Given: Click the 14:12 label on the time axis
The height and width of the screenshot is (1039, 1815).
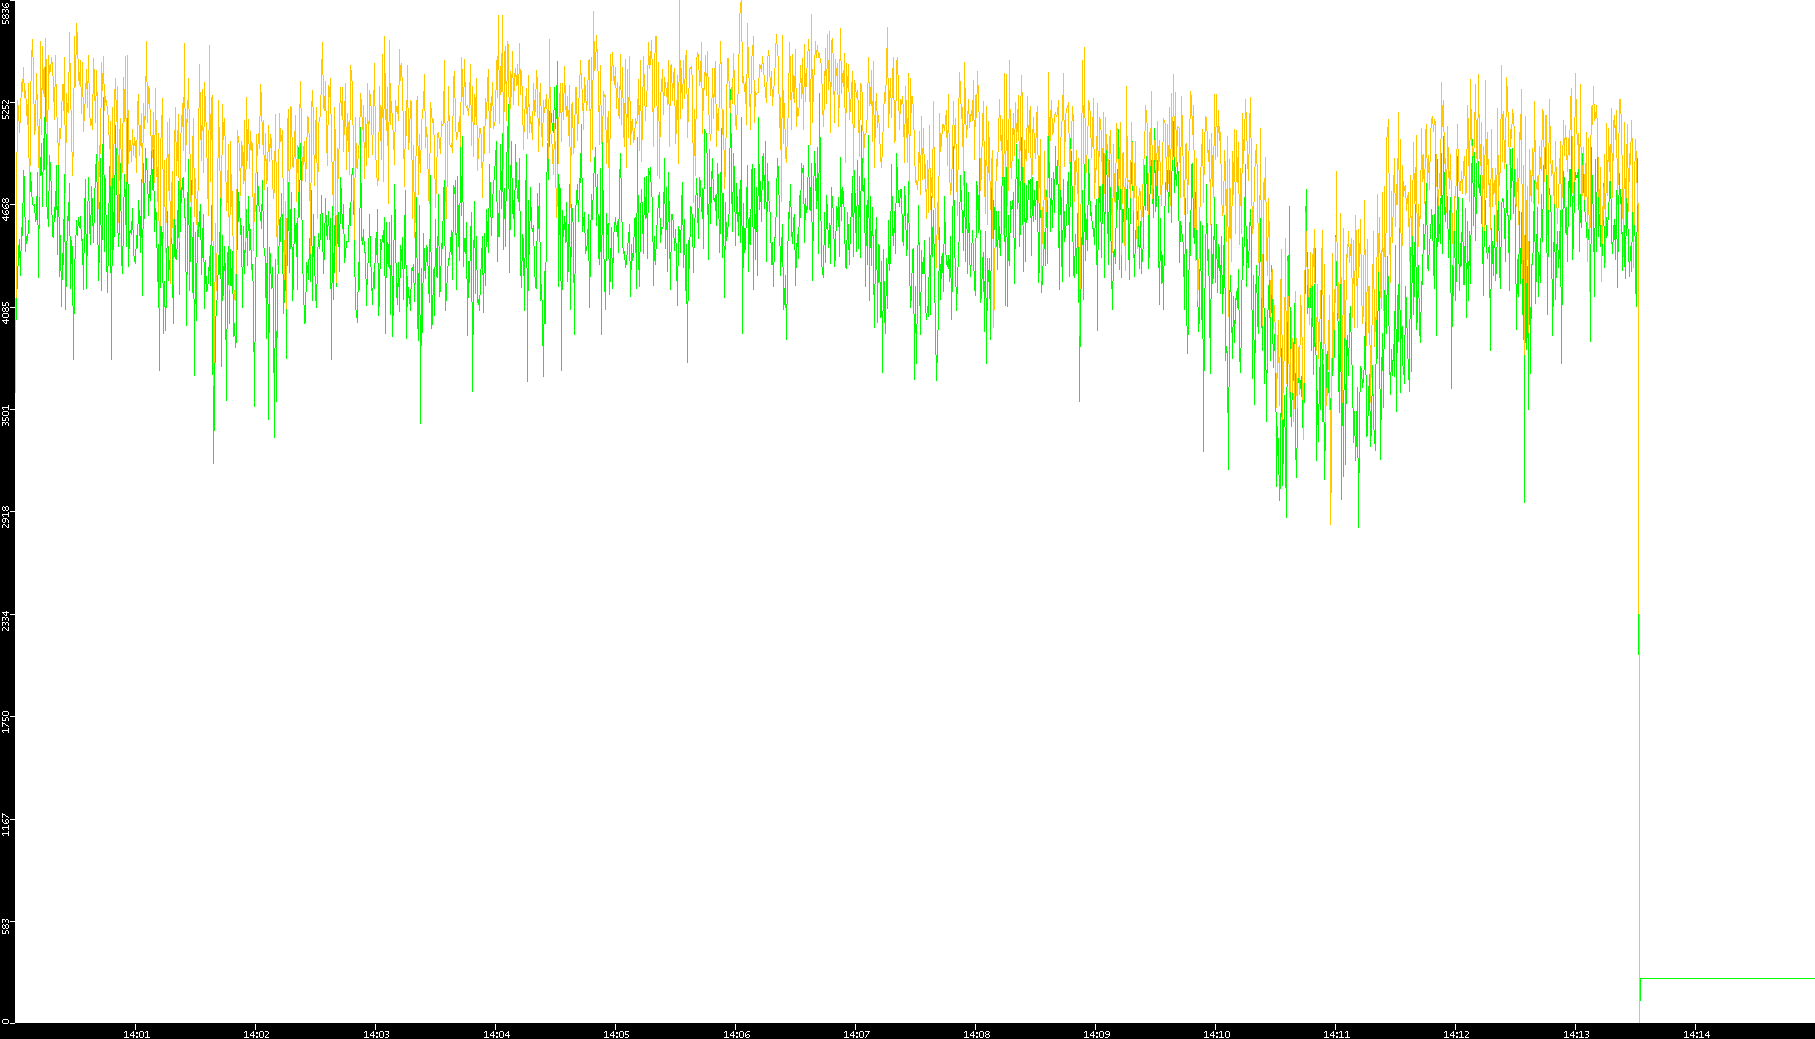Looking at the screenshot, I should 1456,1034.
